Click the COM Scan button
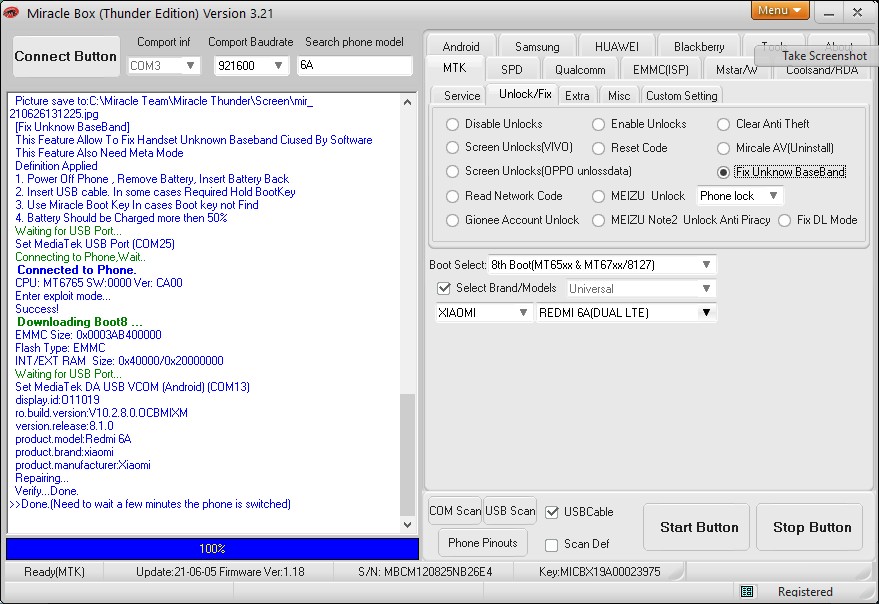 coord(455,511)
